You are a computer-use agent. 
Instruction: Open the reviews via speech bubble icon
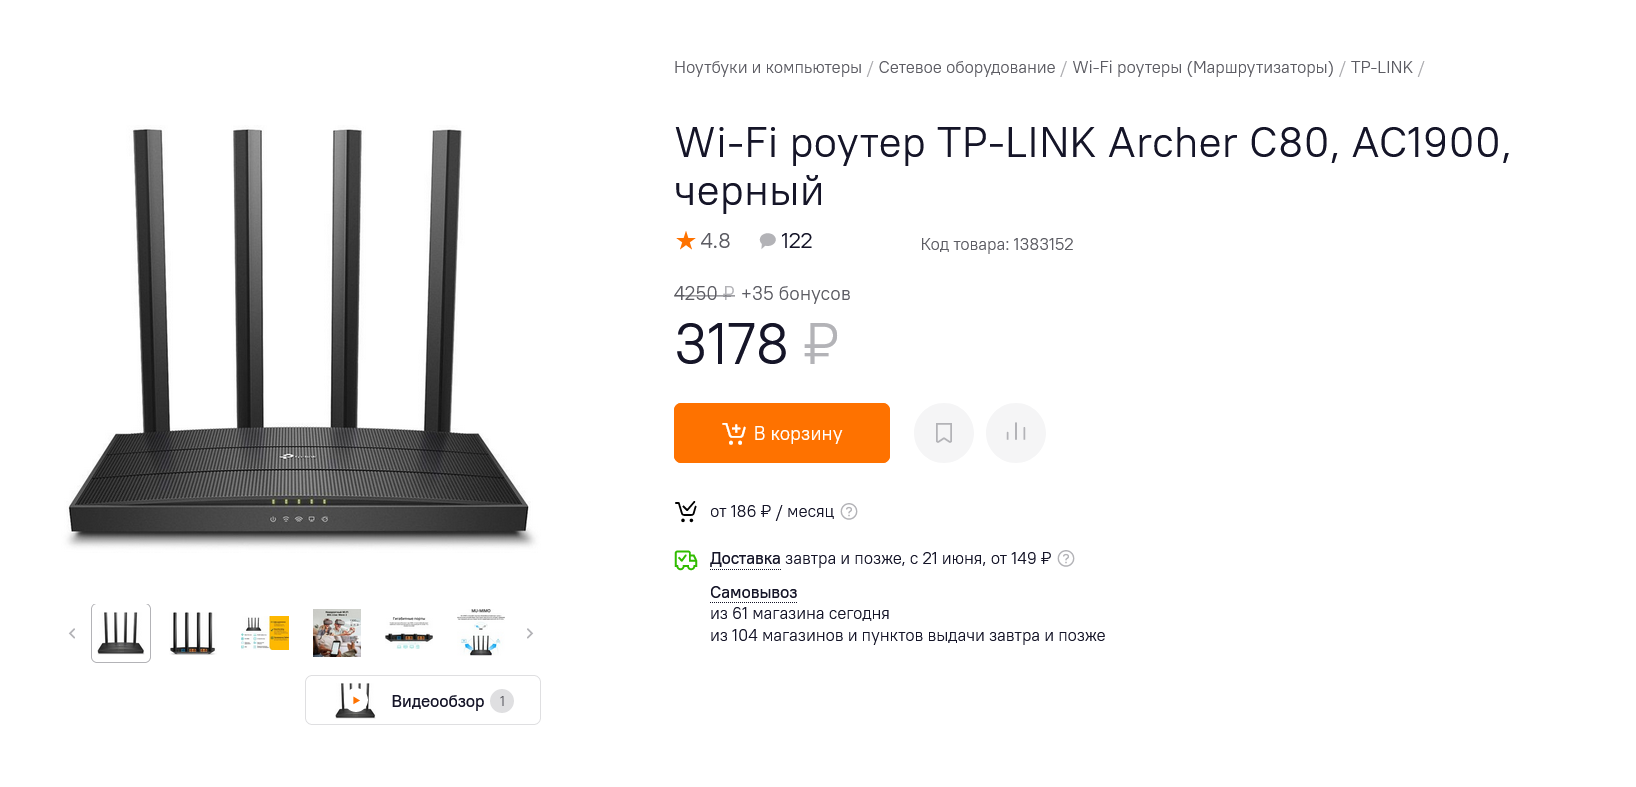point(768,241)
